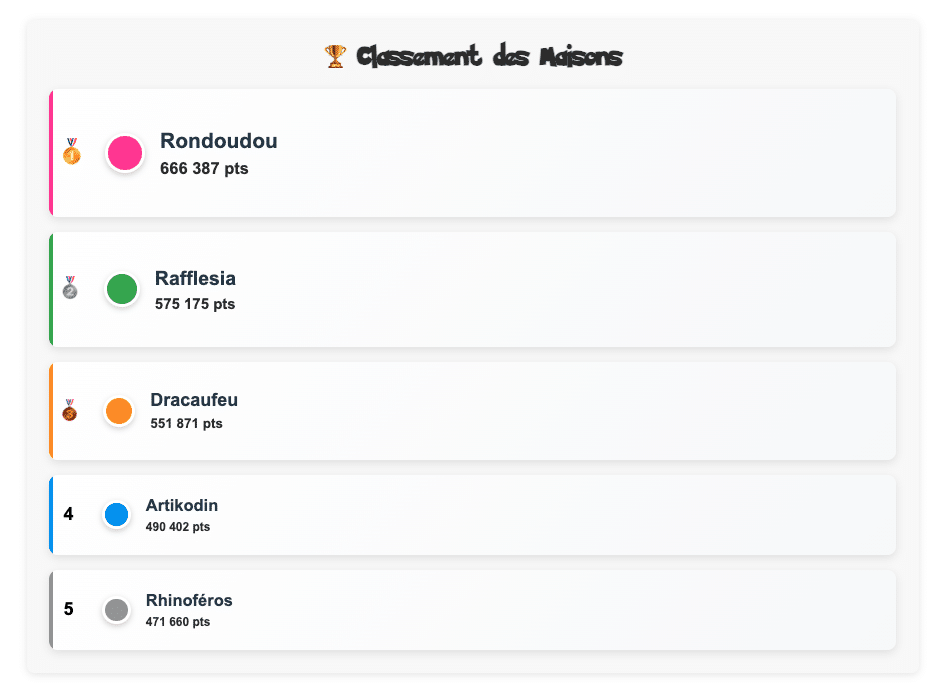Click Rondoudou's 666 387 pts score

tap(204, 168)
